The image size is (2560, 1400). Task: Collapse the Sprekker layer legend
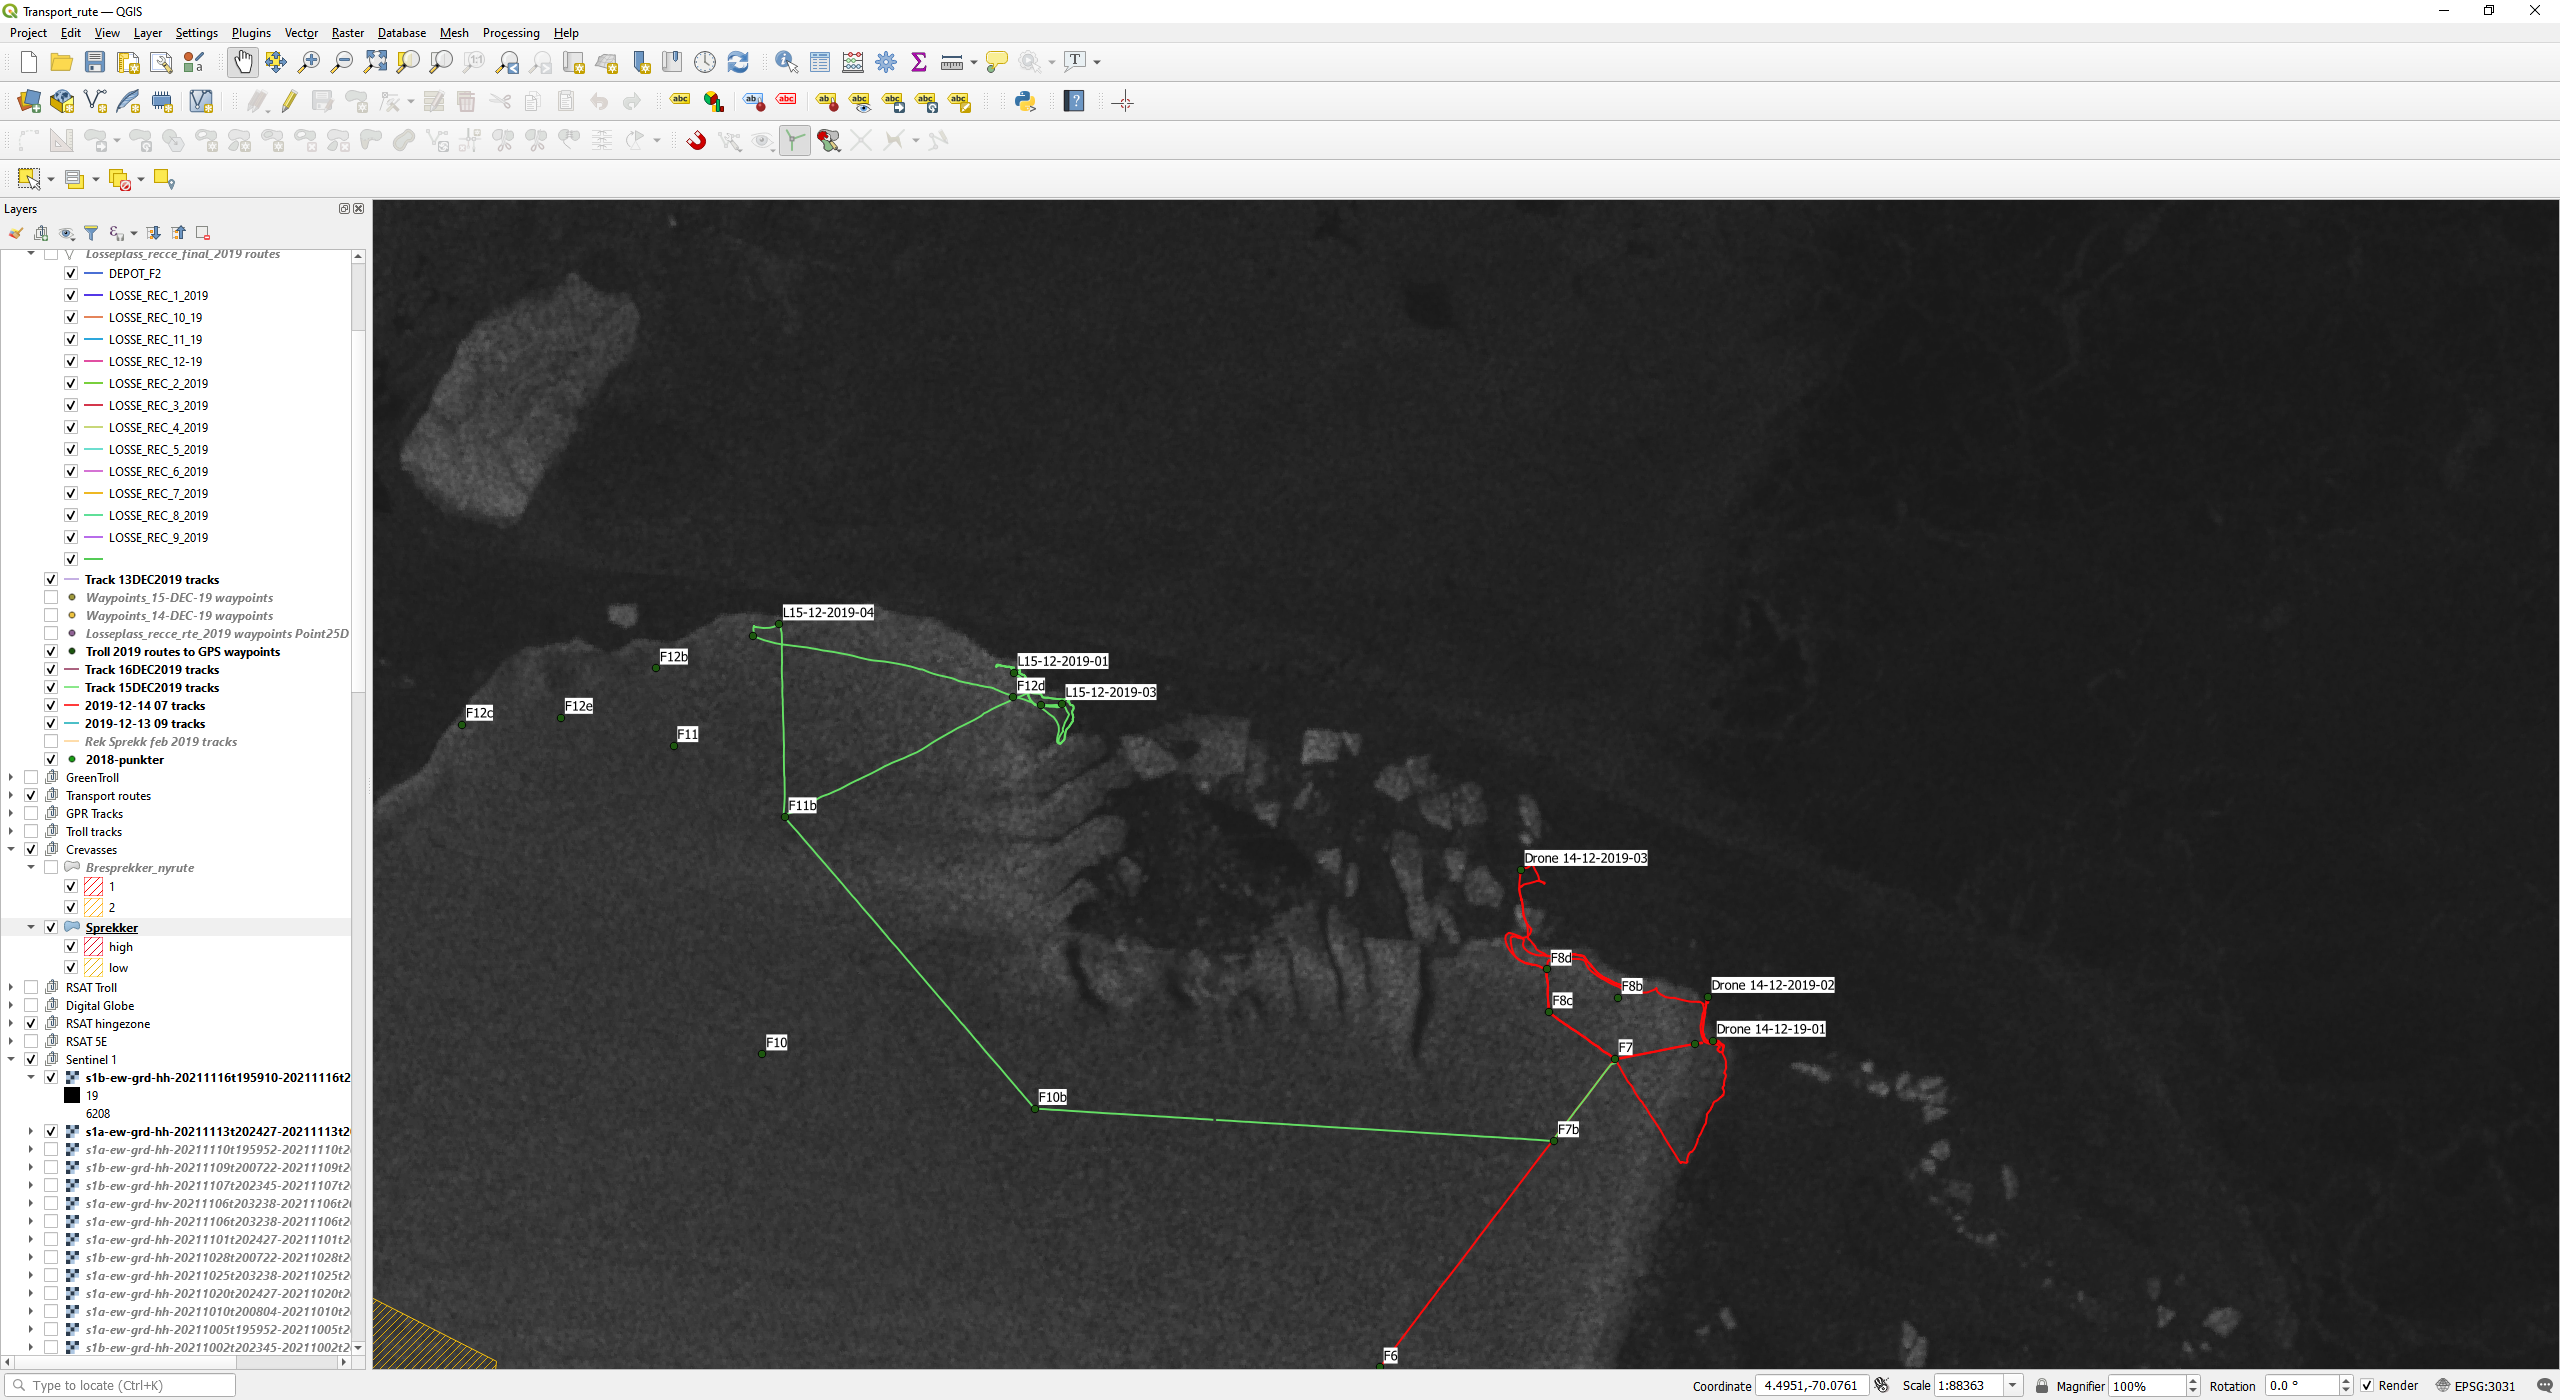click(x=31, y=927)
